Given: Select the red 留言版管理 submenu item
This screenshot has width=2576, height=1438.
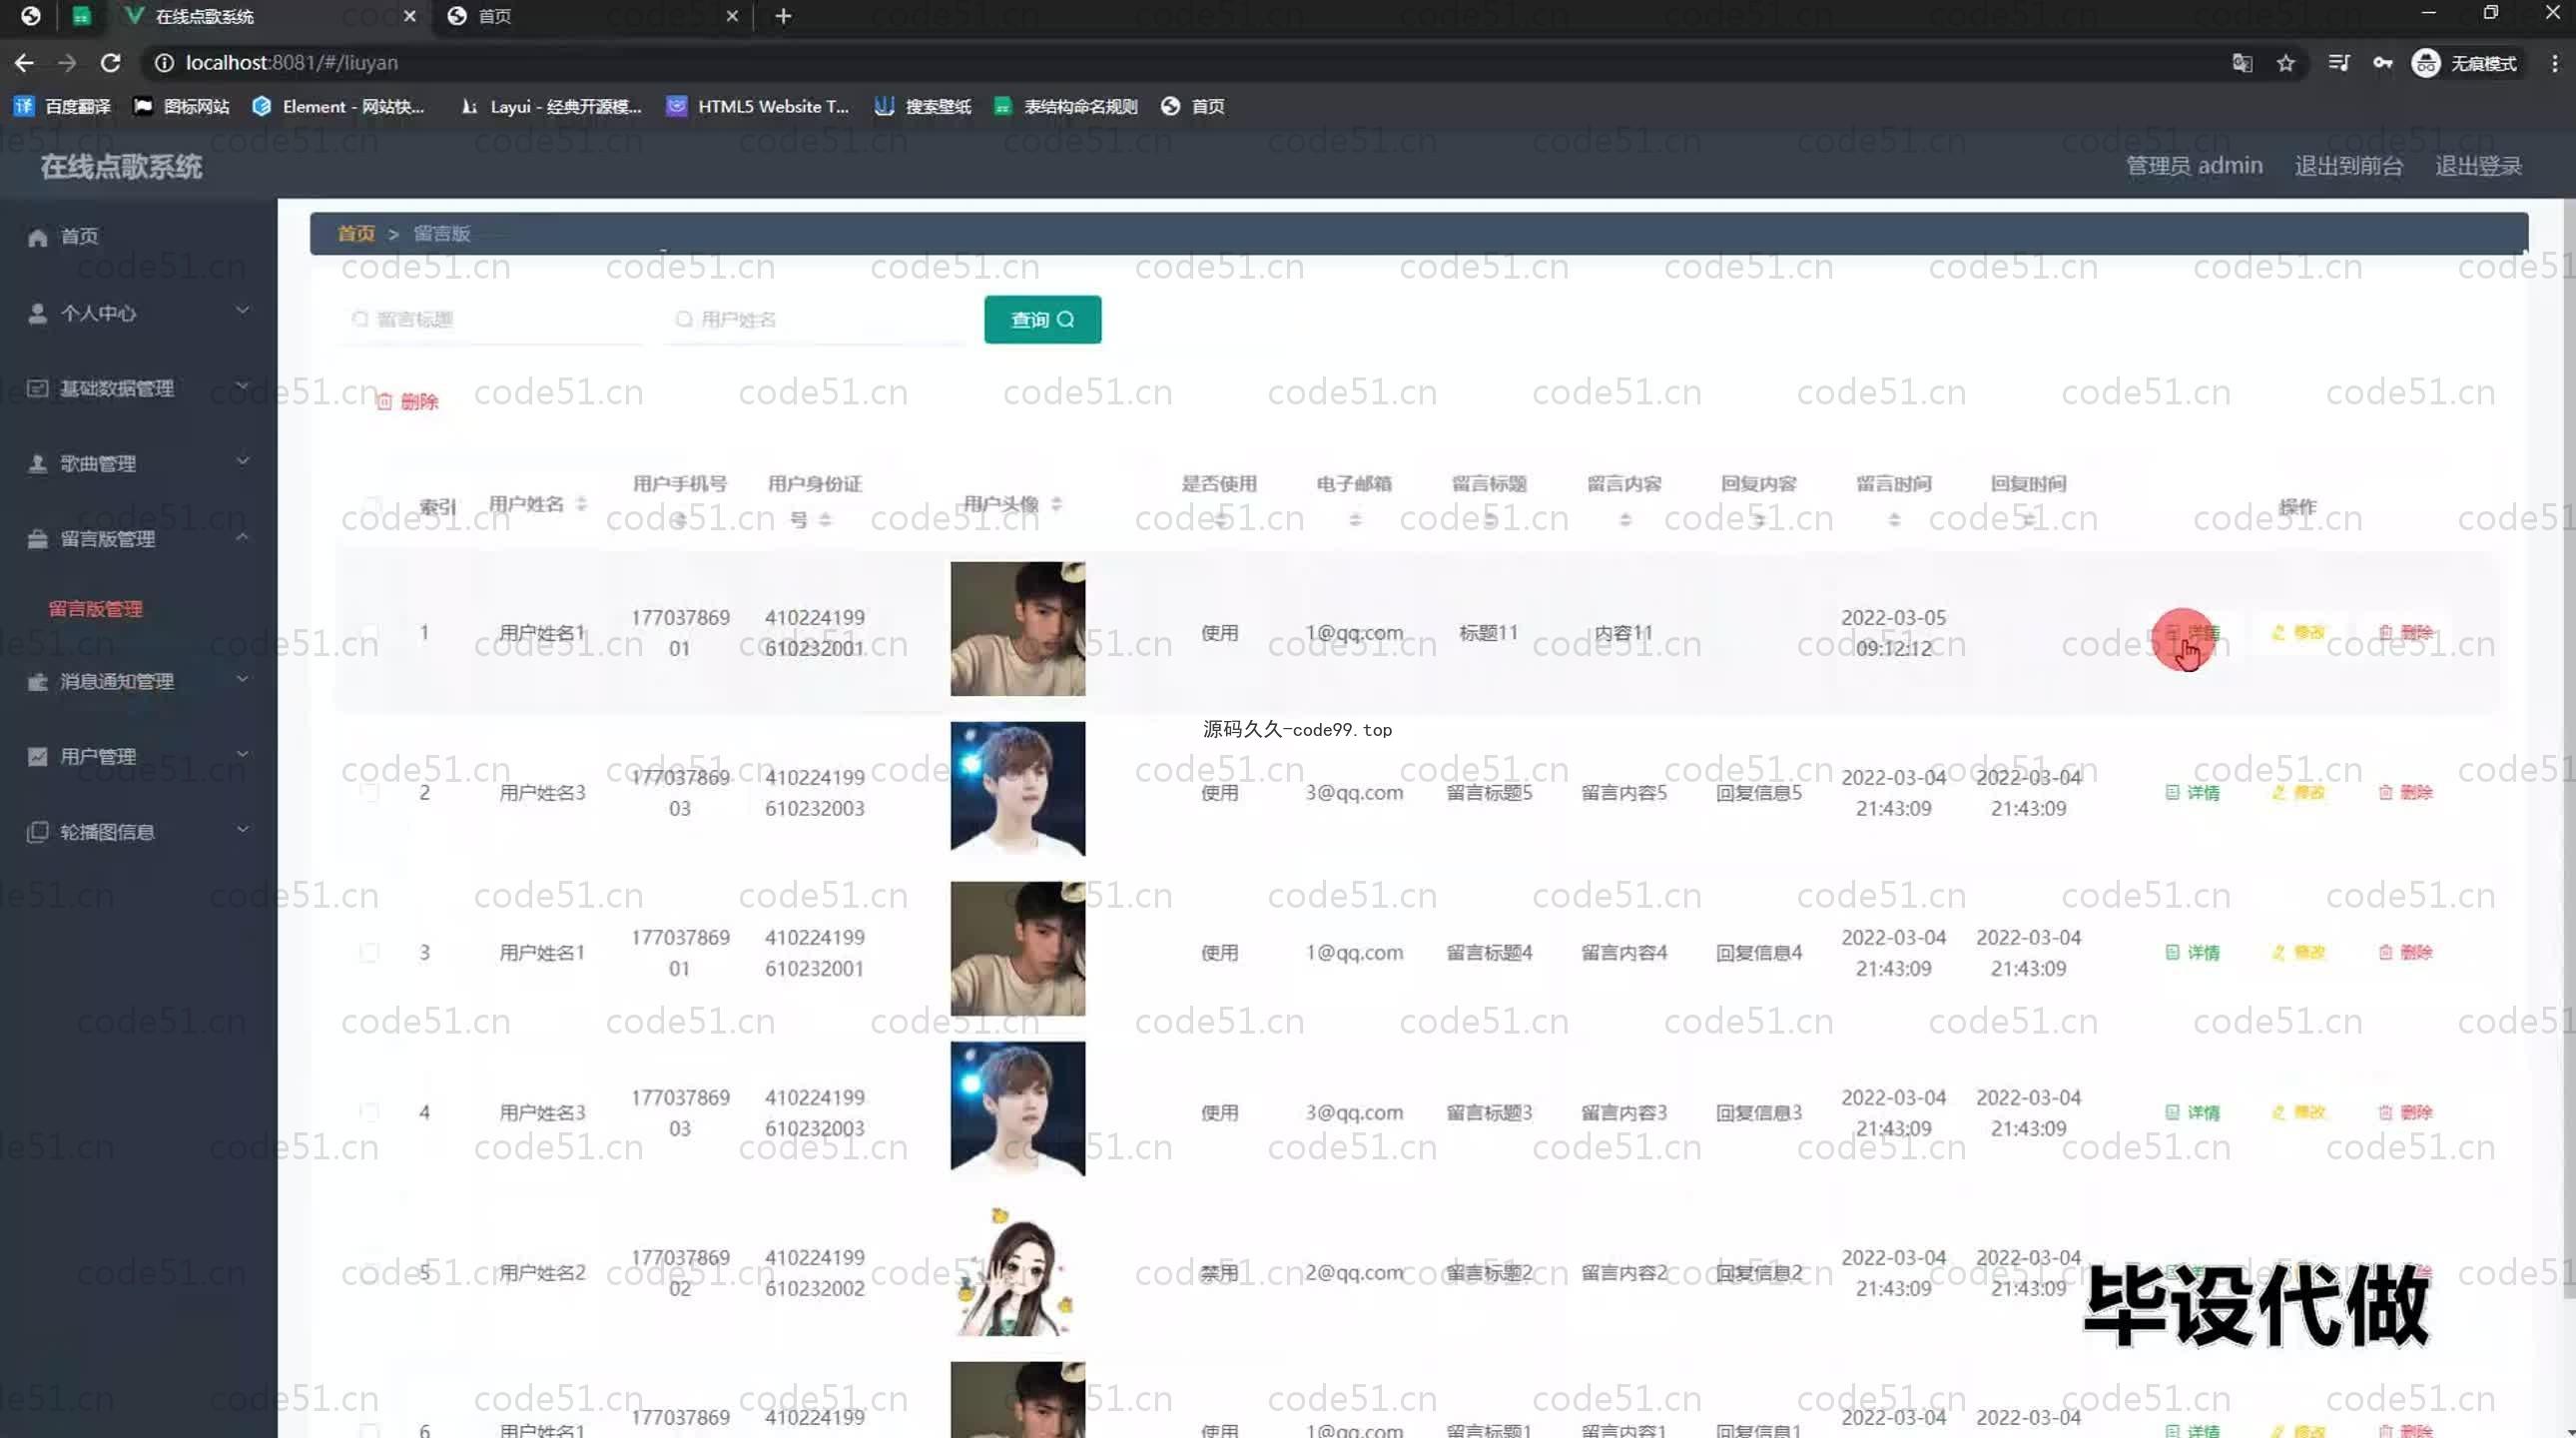Looking at the screenshot, I should pos(95,609).
